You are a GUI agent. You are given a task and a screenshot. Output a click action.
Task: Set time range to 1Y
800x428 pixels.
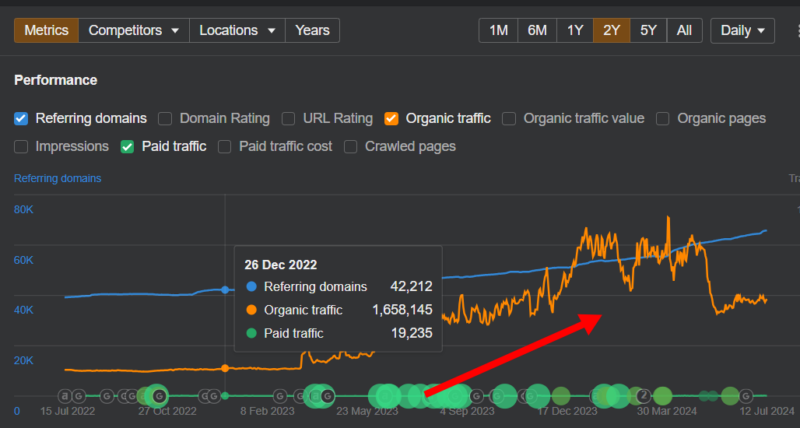(x=575, y=31)
